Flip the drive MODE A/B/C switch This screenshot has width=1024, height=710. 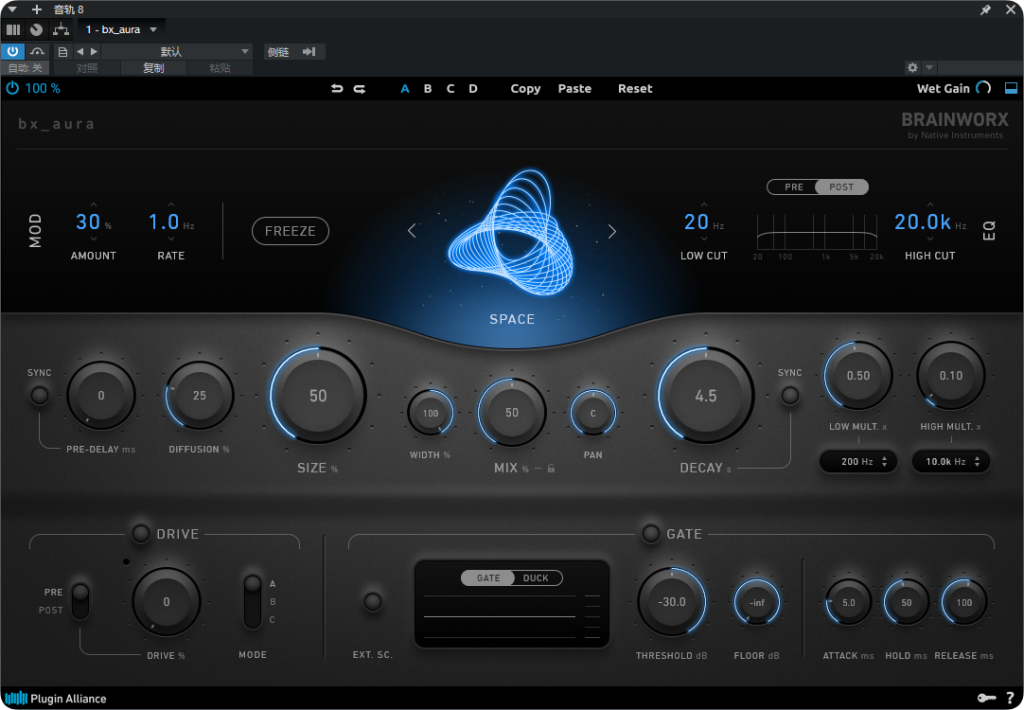click(x=252, y=602)
